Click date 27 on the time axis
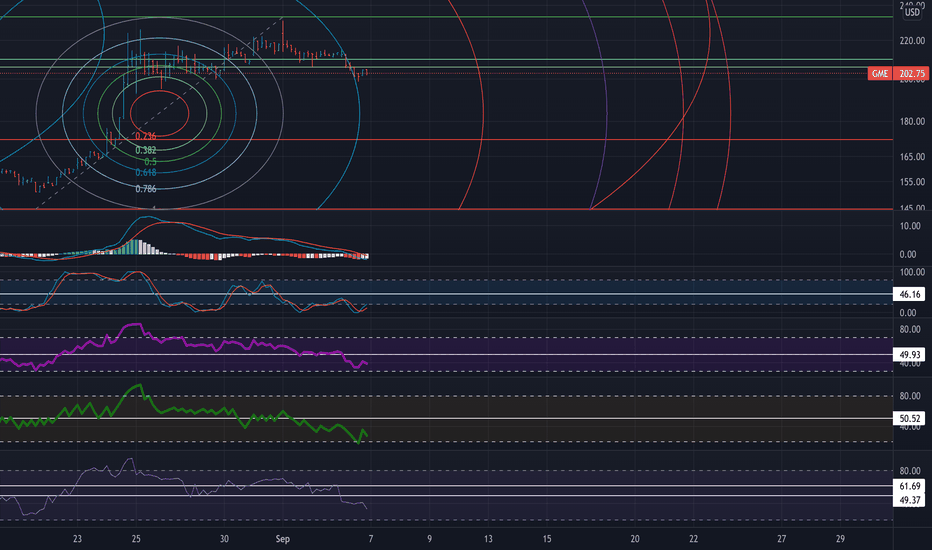This screenshot has height=550, width=932. (782, 539)
